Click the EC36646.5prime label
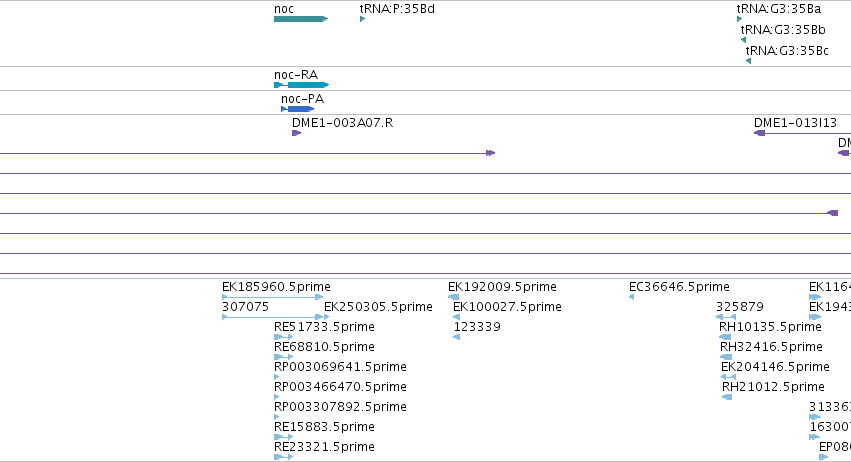 pyautogui.click(x=679, y=287)
